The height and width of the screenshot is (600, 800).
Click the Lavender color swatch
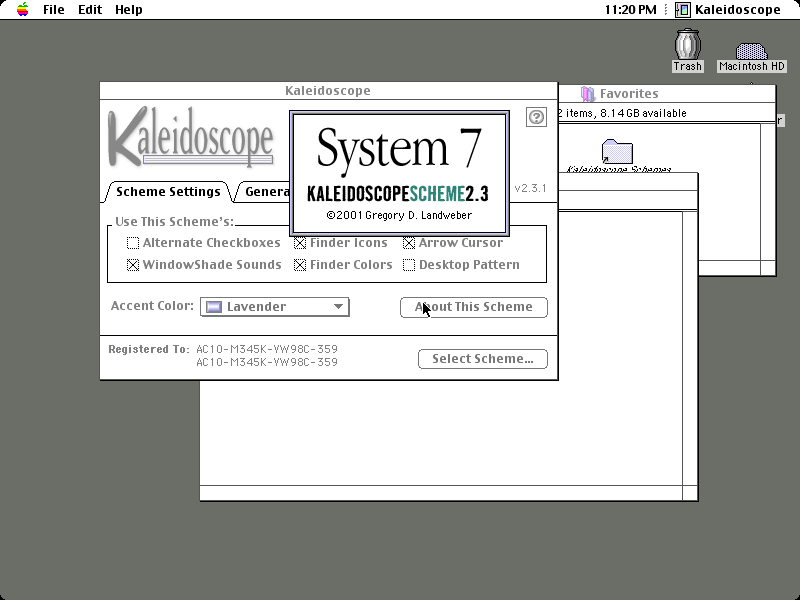coord(214,307)
